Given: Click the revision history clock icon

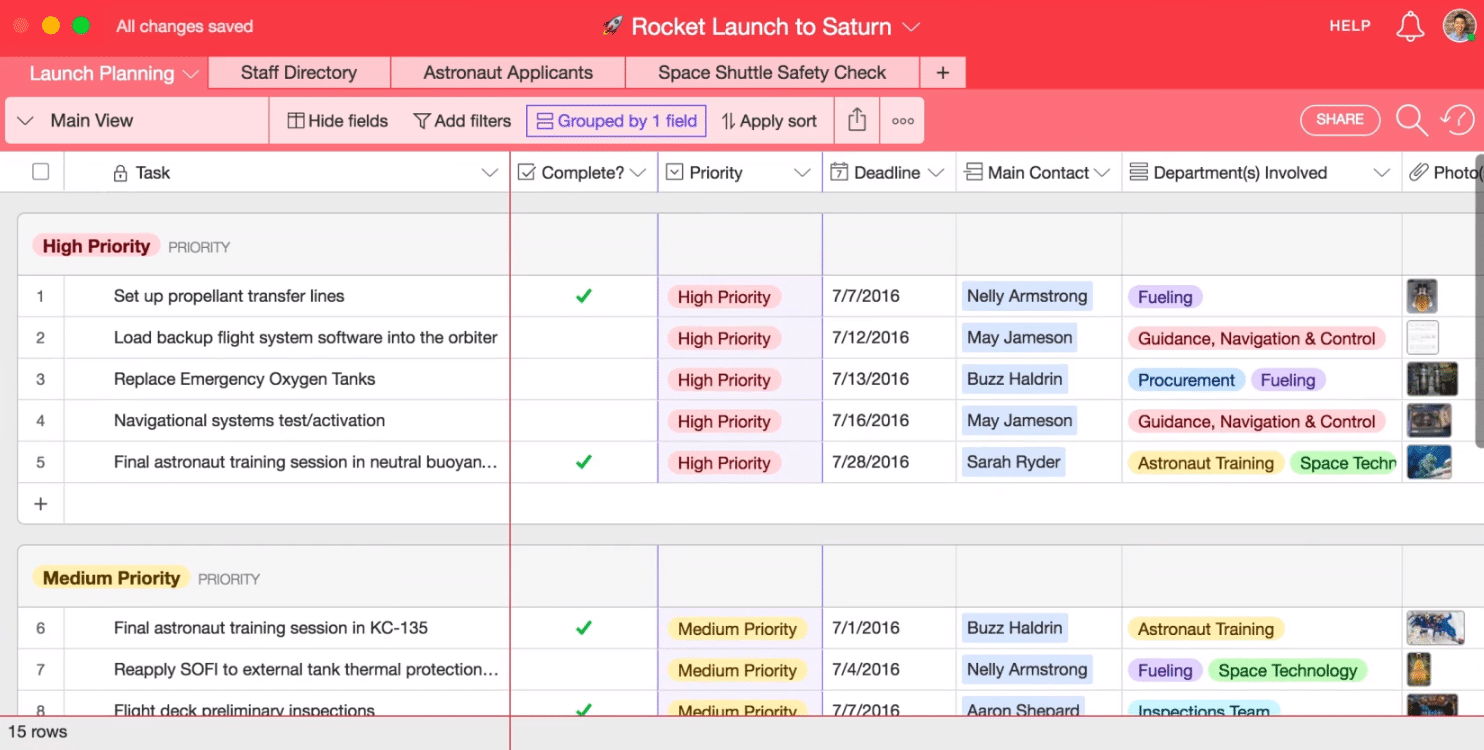Looking at the screenshot, I should pyautogui.click(x=1460, y=119).
